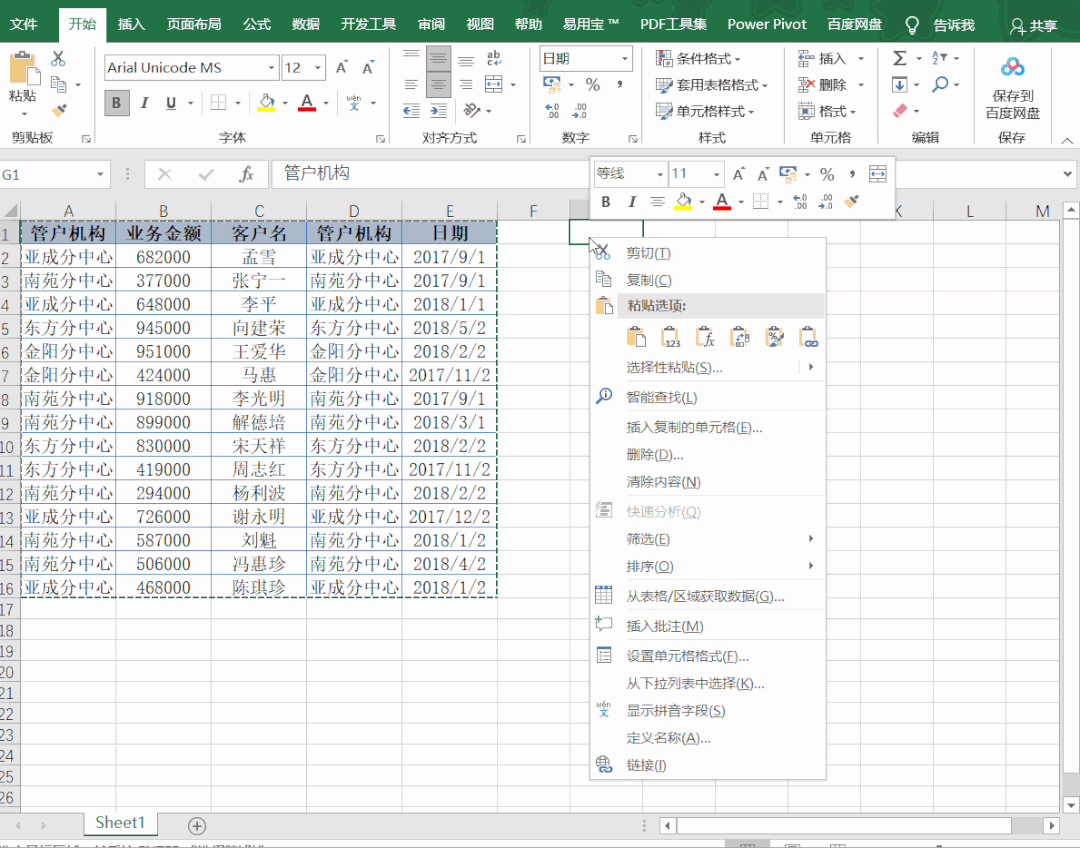Toggle Italic in the ribbon font group
The width and height of the screenshot is (1080, 848).
point(144,103)
